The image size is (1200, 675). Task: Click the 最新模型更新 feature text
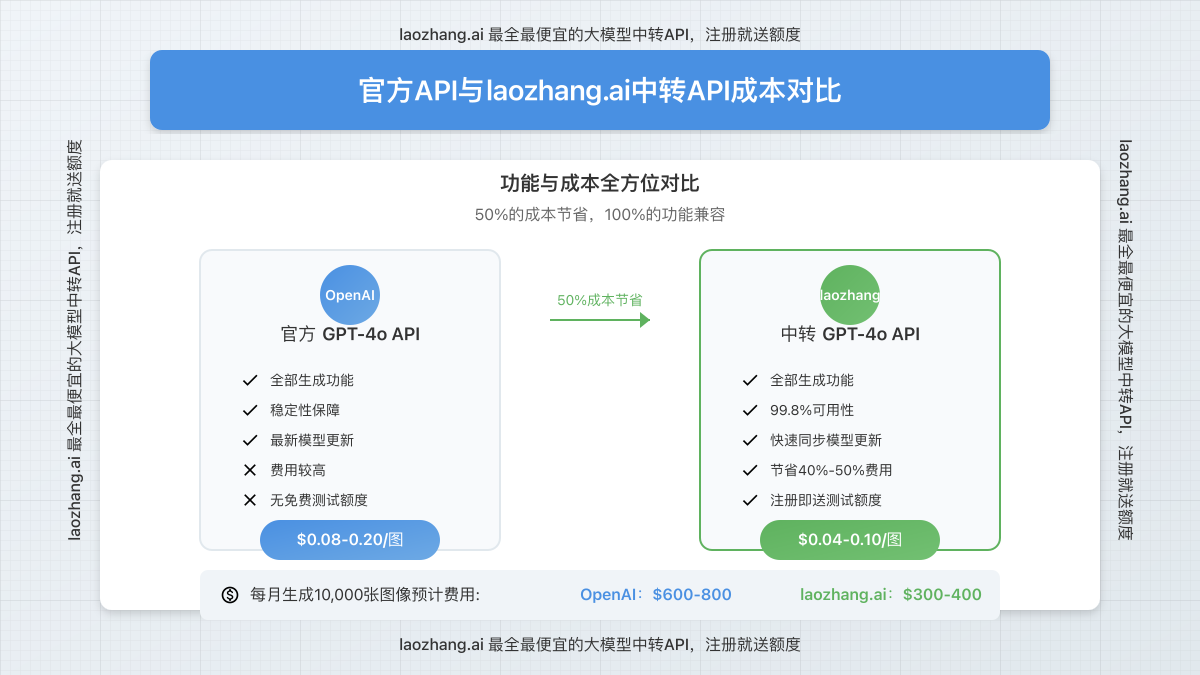click(x=312, y=440)
